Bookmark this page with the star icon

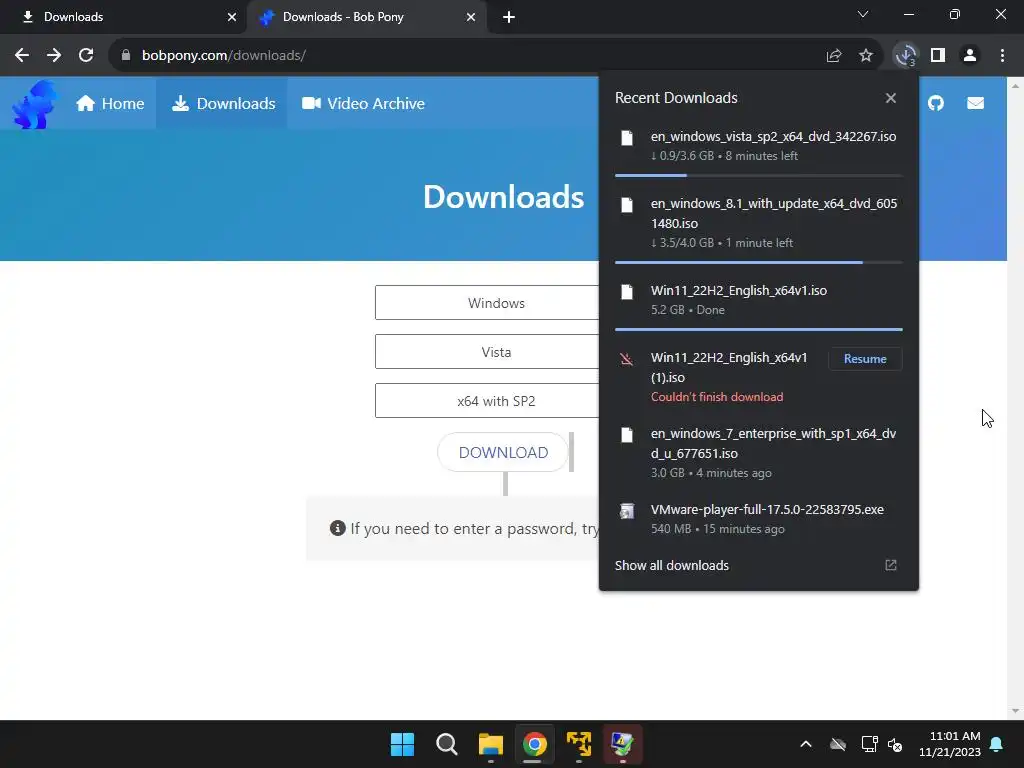coord(865,56)
